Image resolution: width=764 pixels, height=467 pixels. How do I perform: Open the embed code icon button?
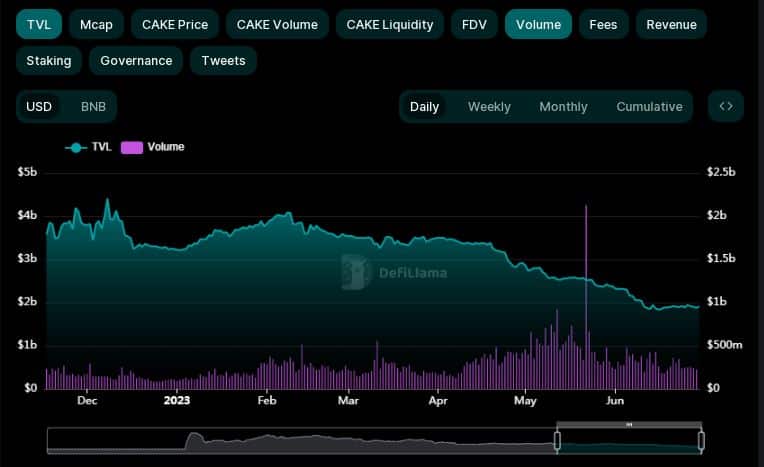[x=726, y=106]
